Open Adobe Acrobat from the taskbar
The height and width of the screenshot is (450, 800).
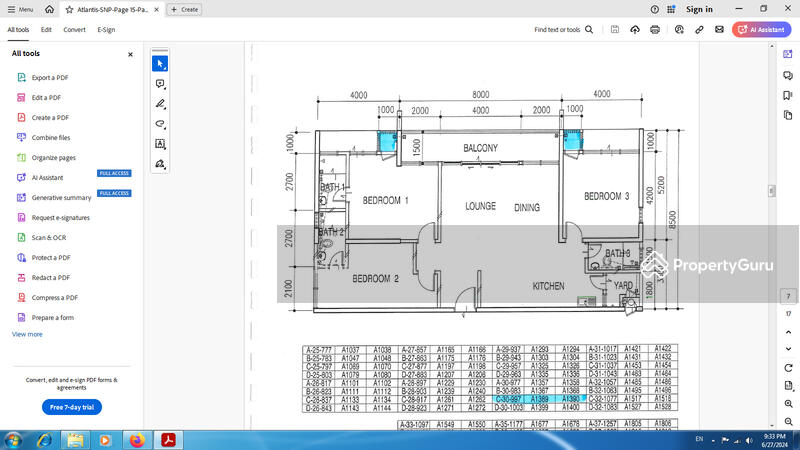pos(168,440)
